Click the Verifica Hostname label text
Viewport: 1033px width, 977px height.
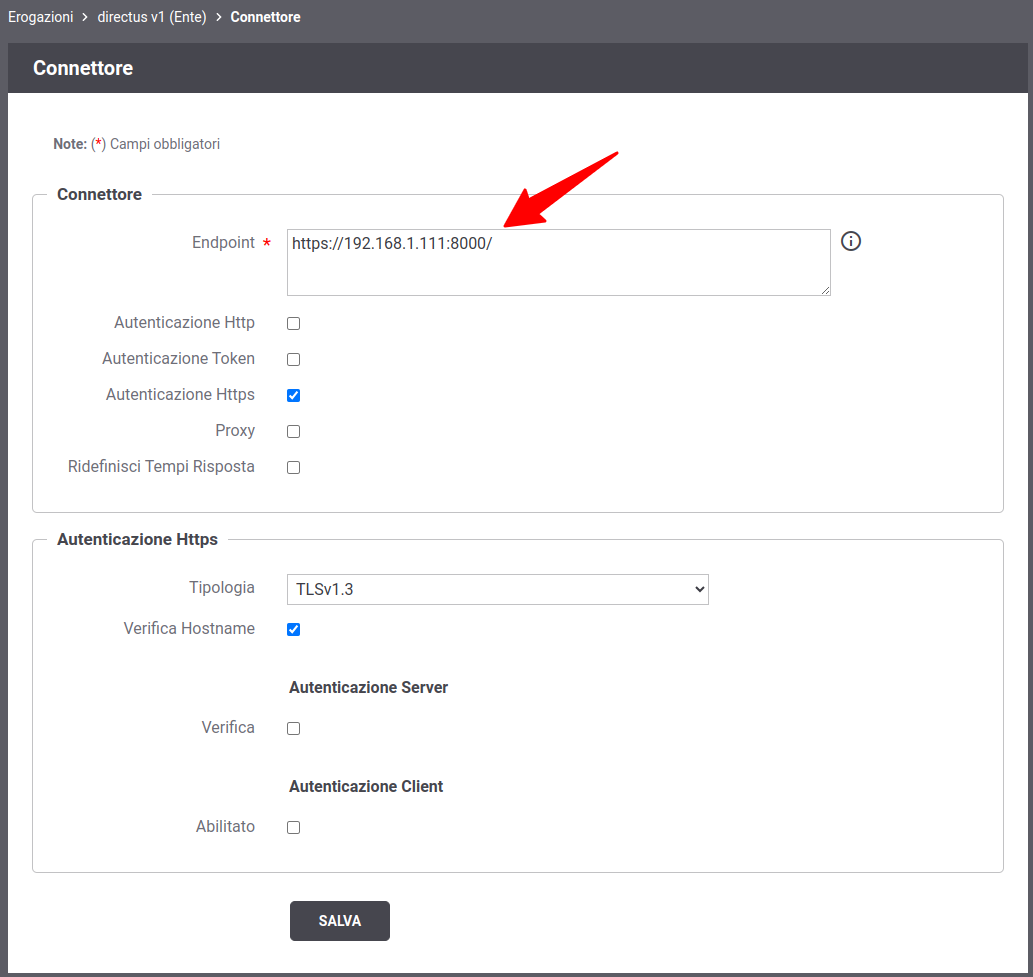tap(189, 629)
